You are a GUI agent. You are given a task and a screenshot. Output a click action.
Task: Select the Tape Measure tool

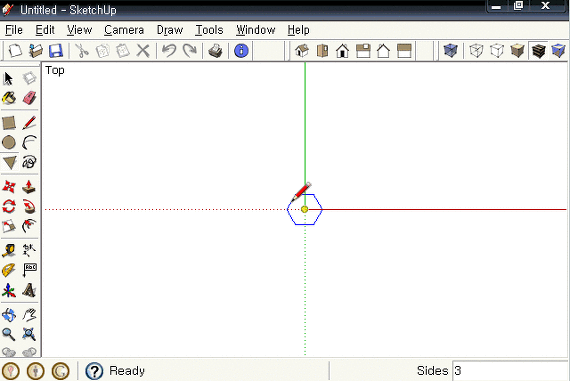[x=9, y=250]
